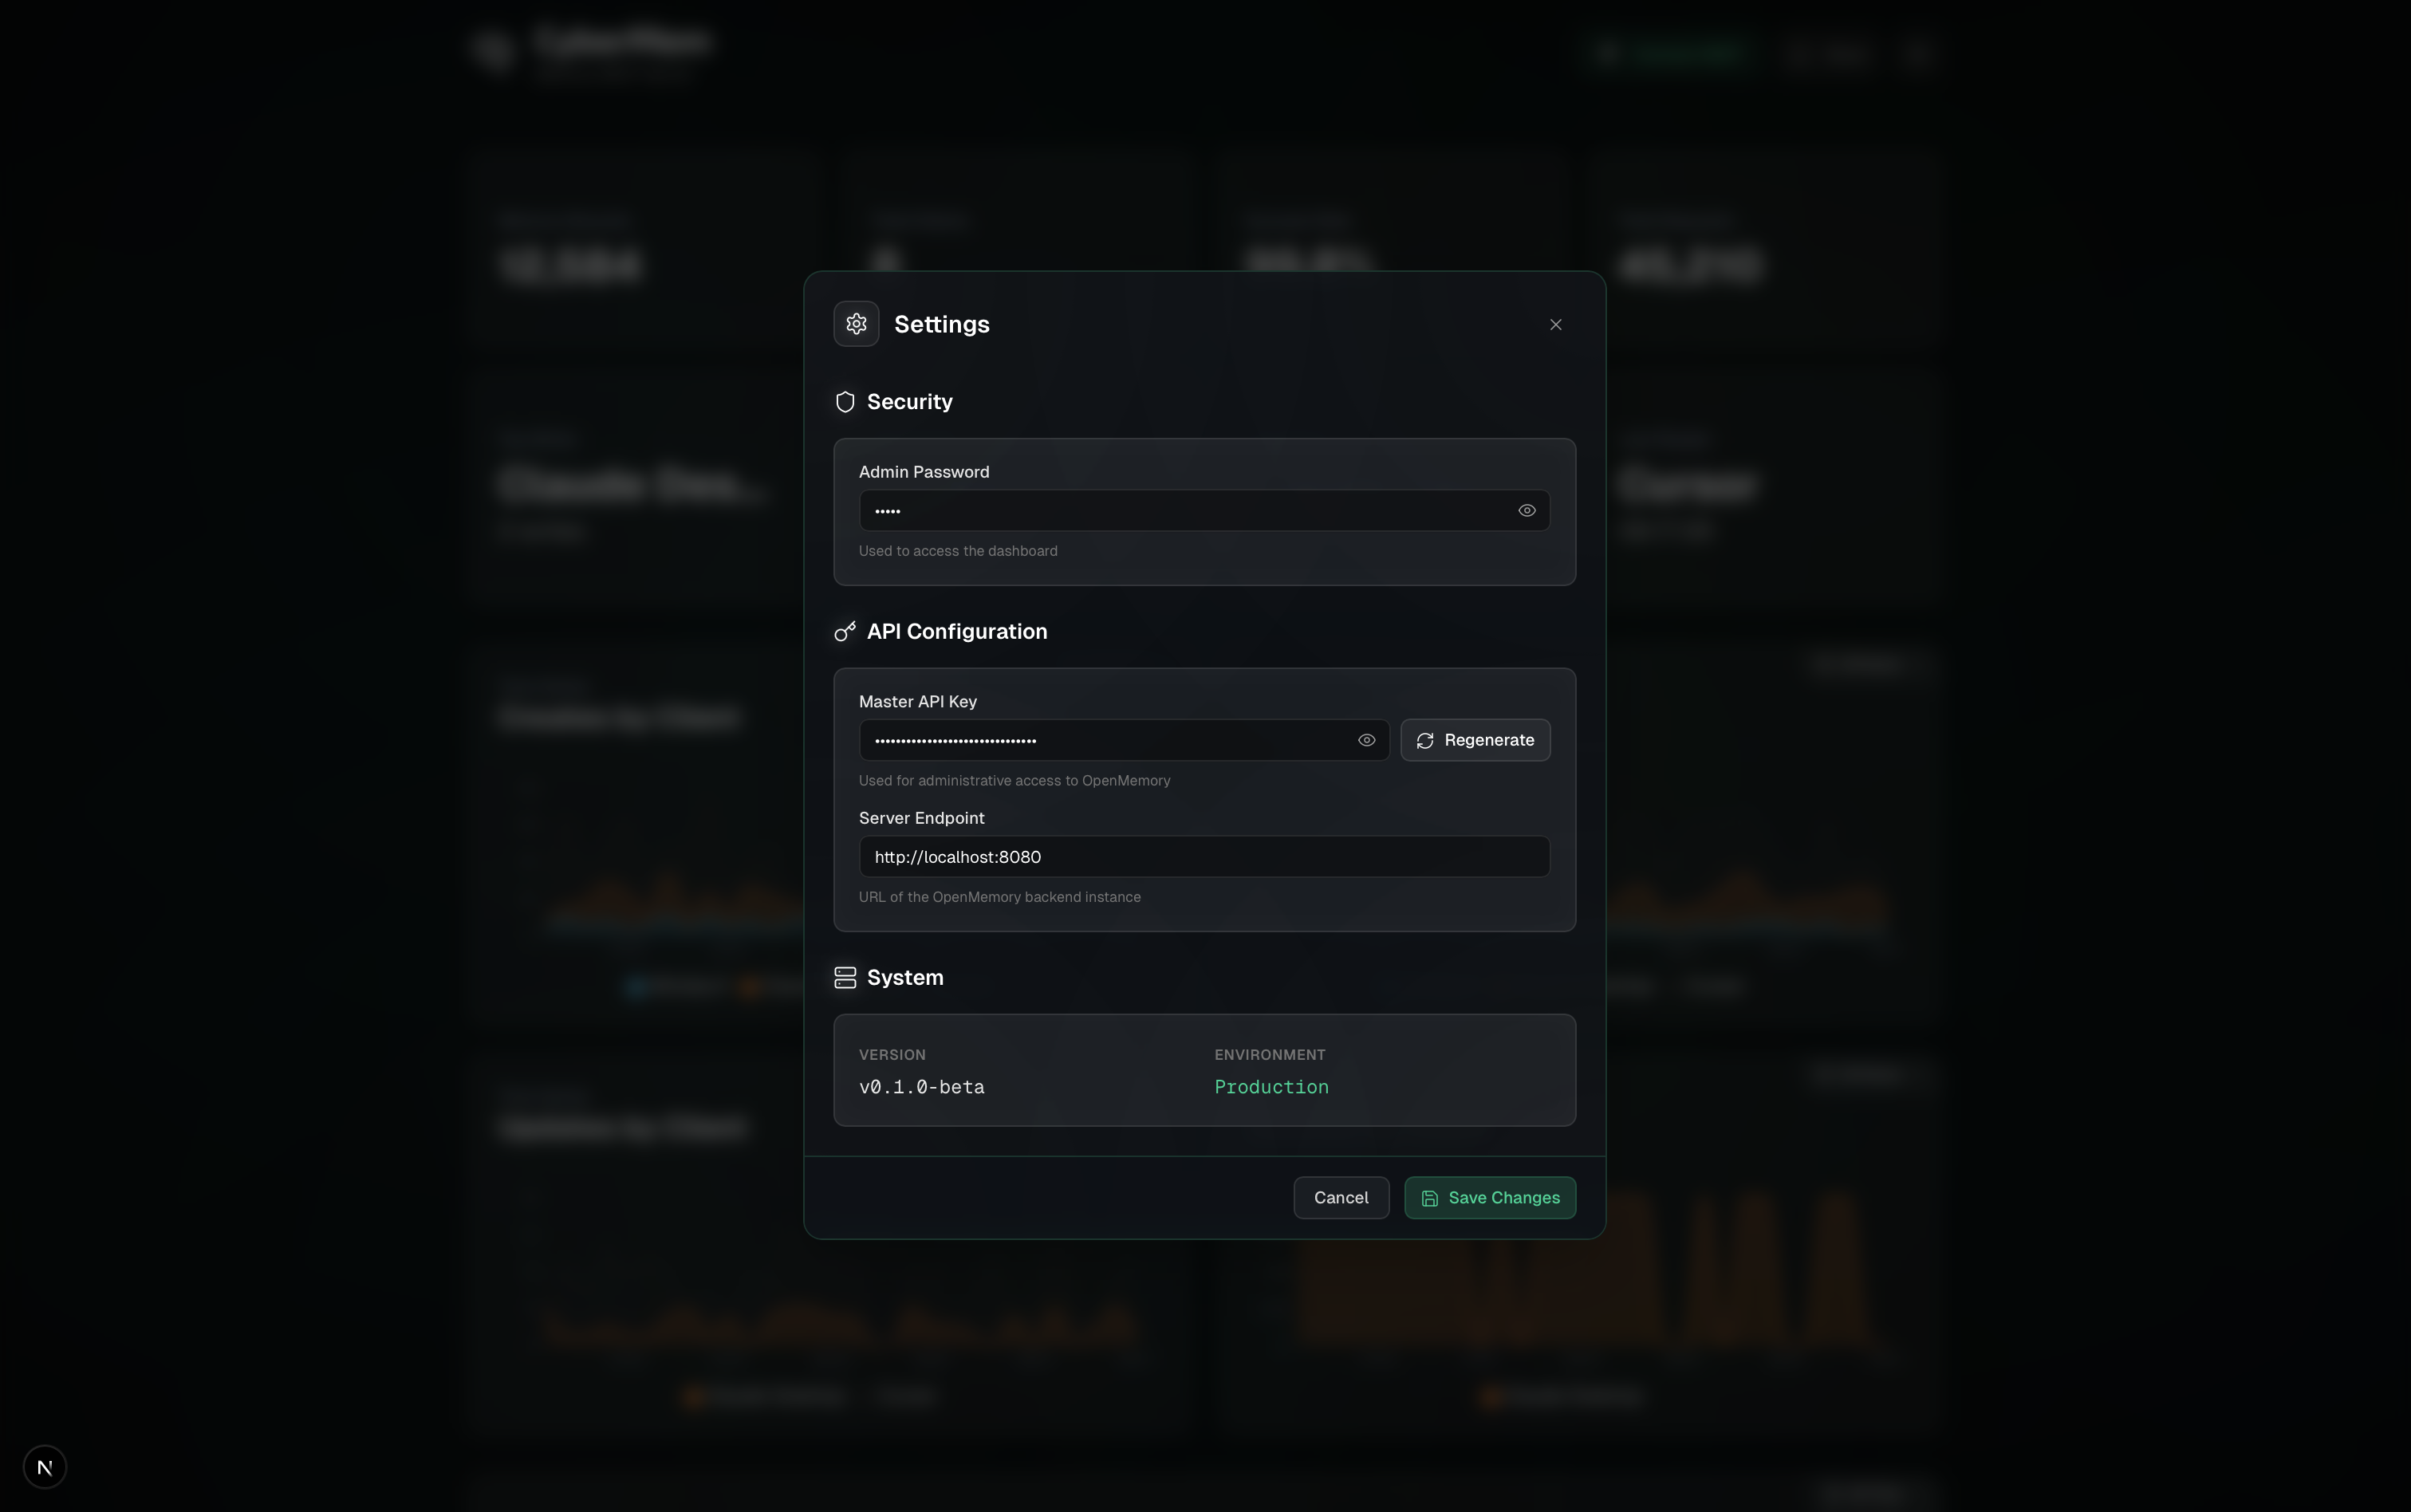Open the Next.js dev tools badge
Image resolution: width=2411 pixels, height=1512 pixels.
coord(45,1467)
